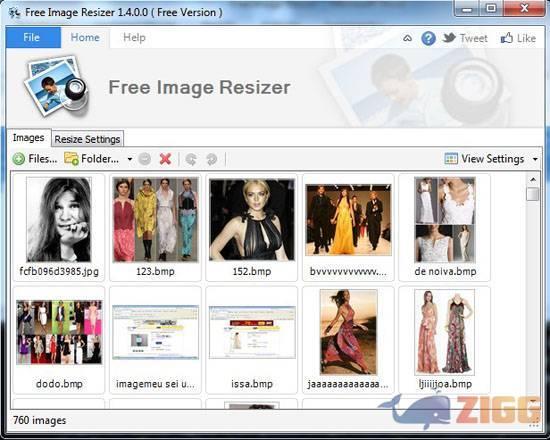Select the Images tab
The image size is (550, 440).
[x=29, y=138]
